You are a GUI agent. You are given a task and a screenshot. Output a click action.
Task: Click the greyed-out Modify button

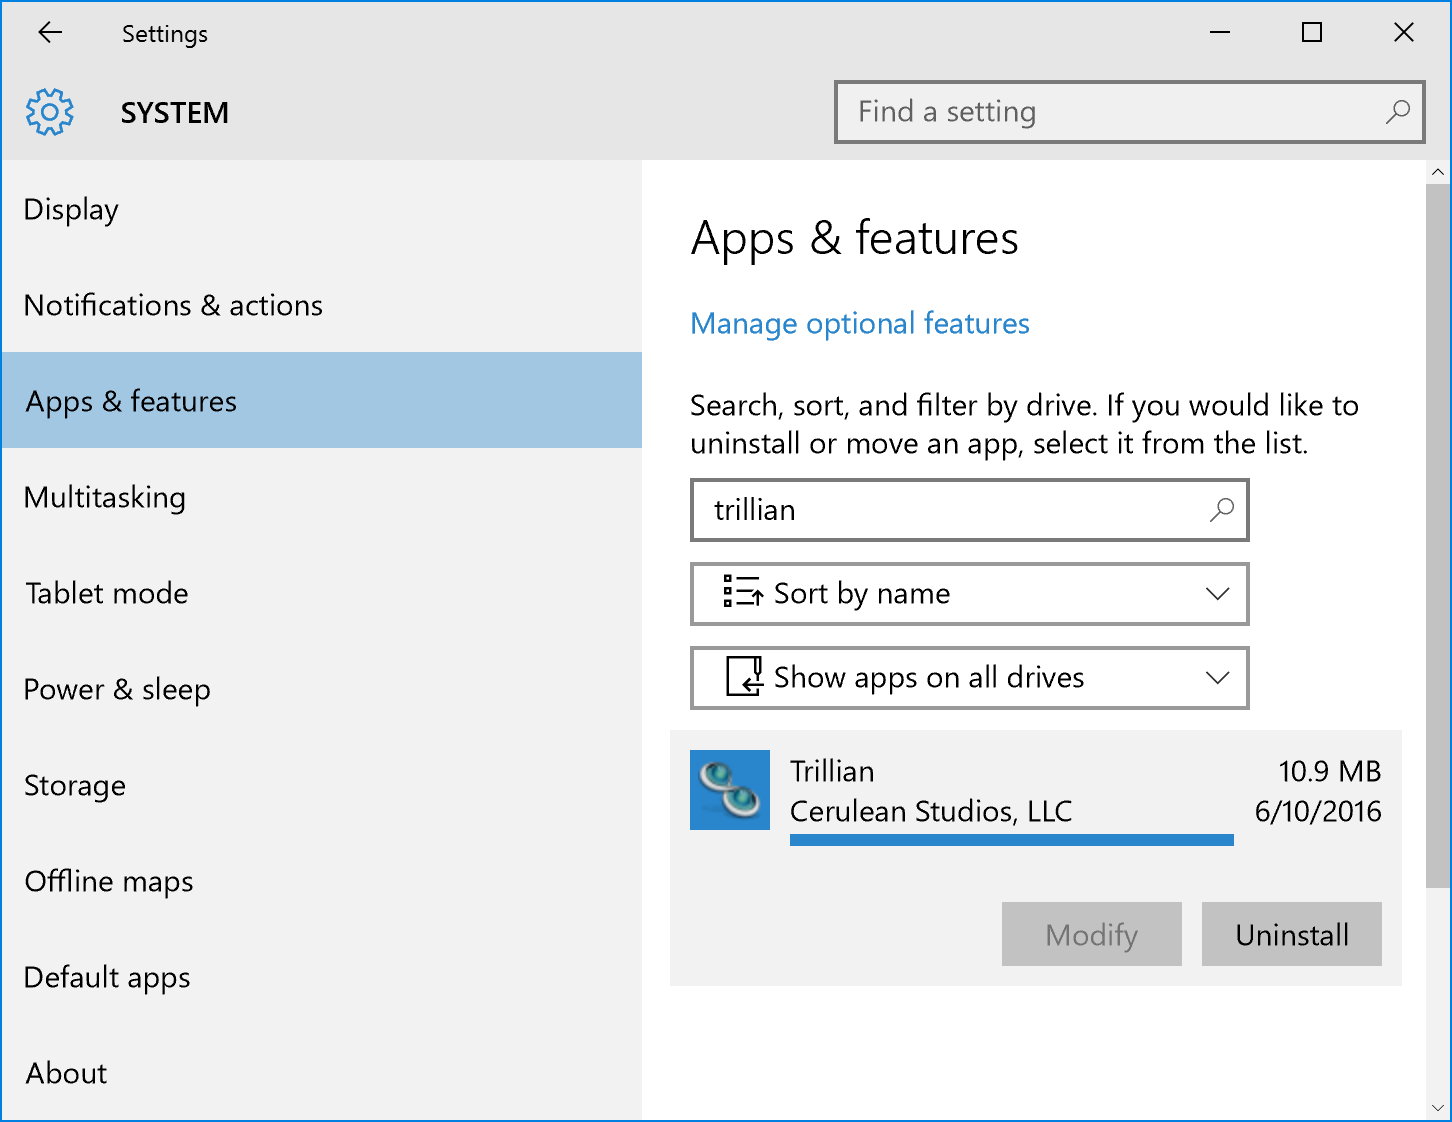coord(1092,934)
